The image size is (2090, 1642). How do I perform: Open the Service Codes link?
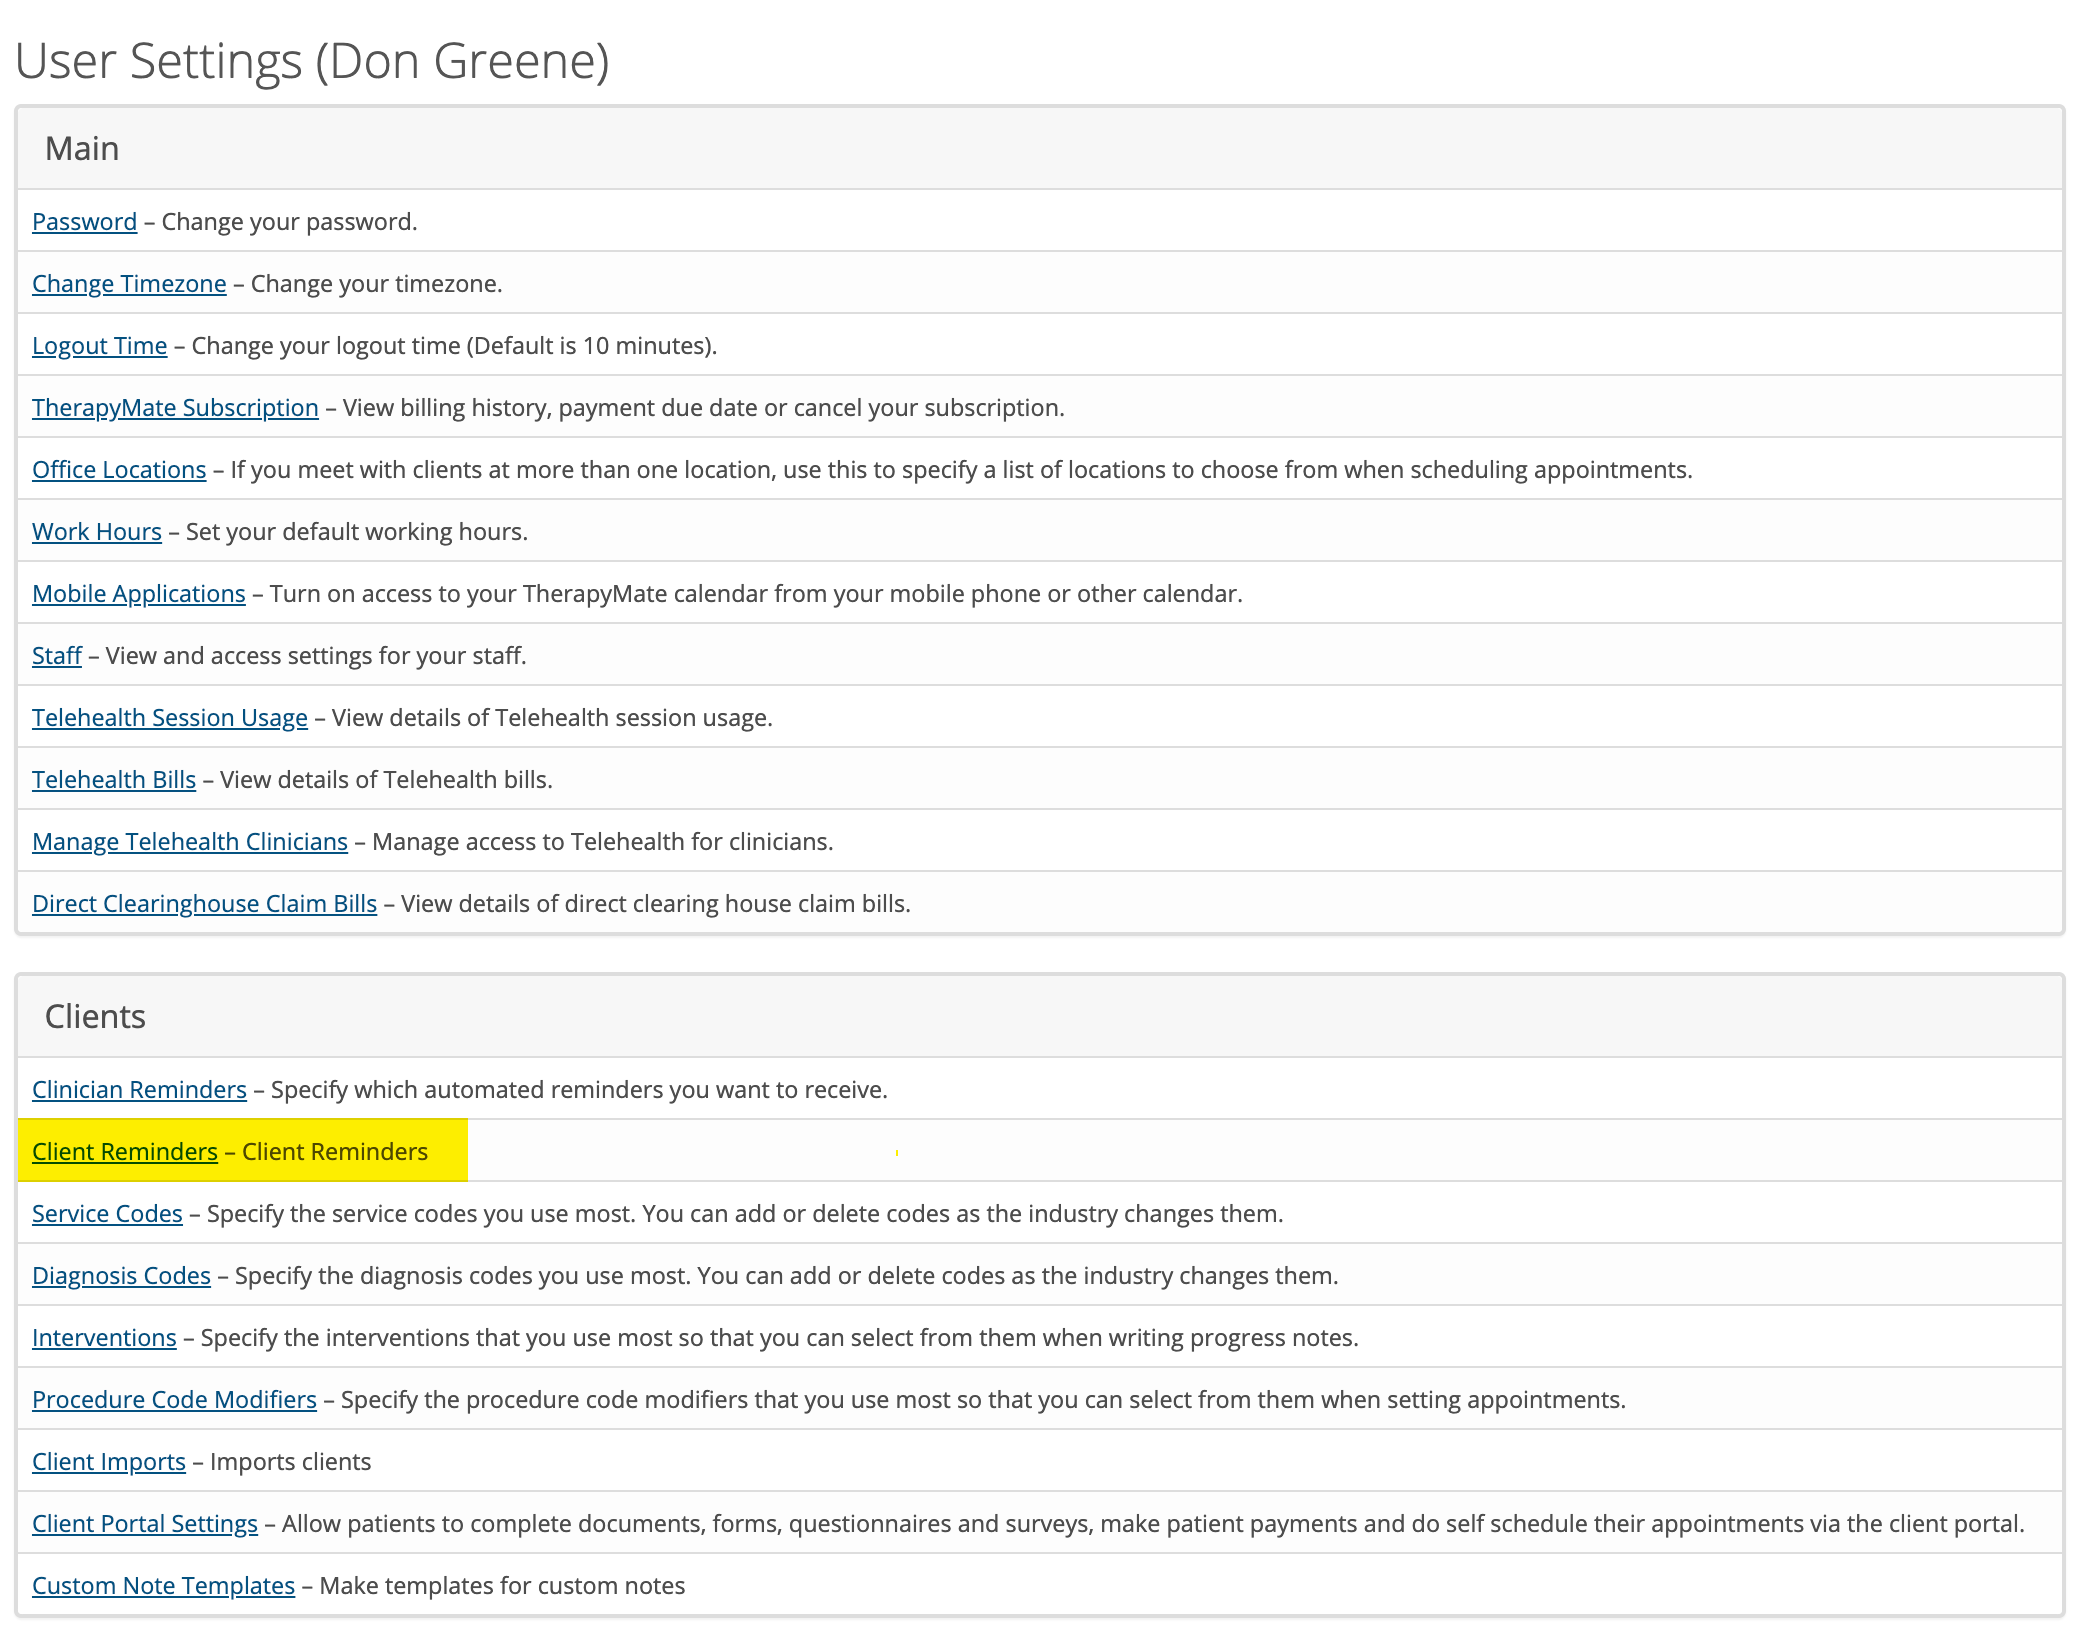point(107,1213)
